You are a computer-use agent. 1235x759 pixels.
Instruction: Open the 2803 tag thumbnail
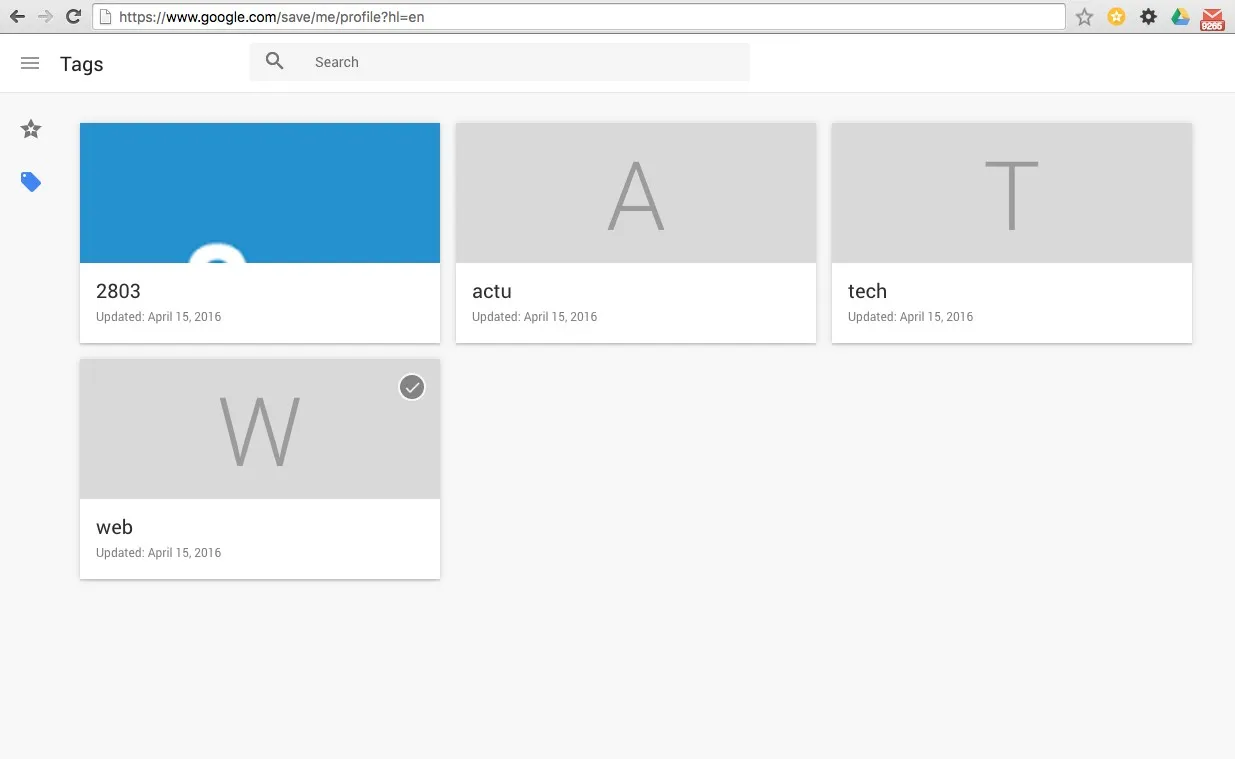point(260,193)
